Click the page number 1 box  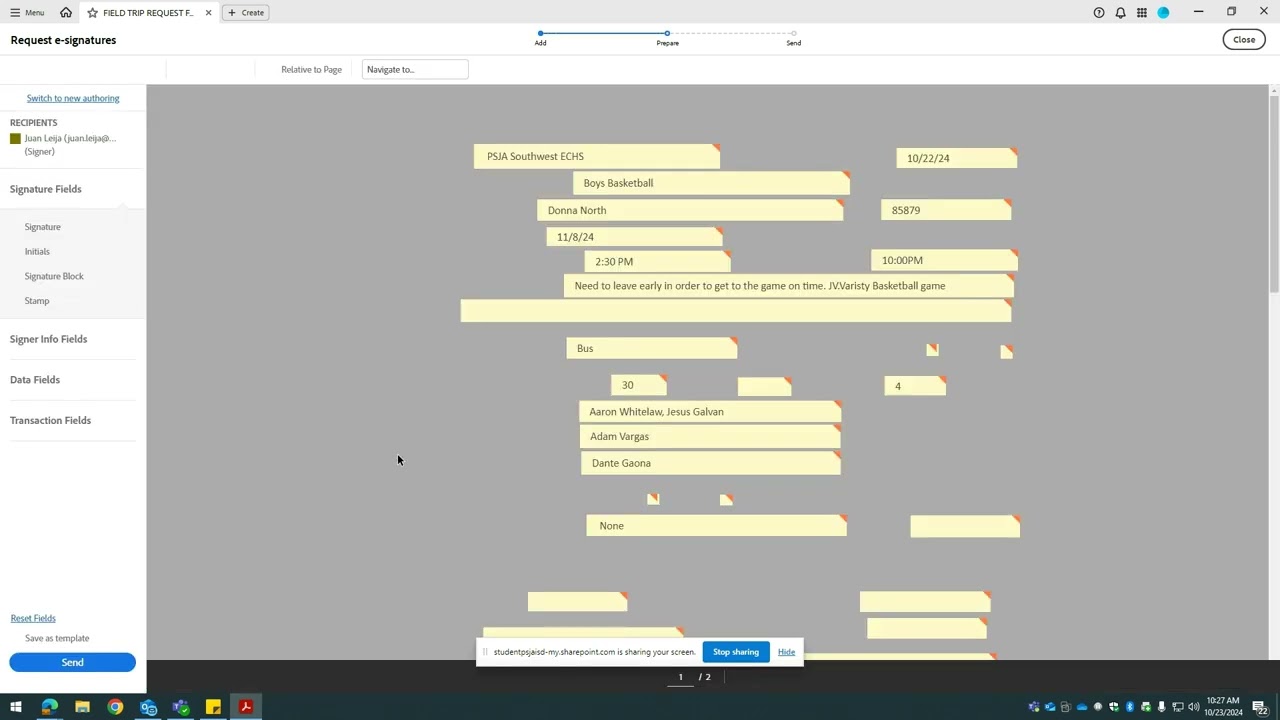680,677
